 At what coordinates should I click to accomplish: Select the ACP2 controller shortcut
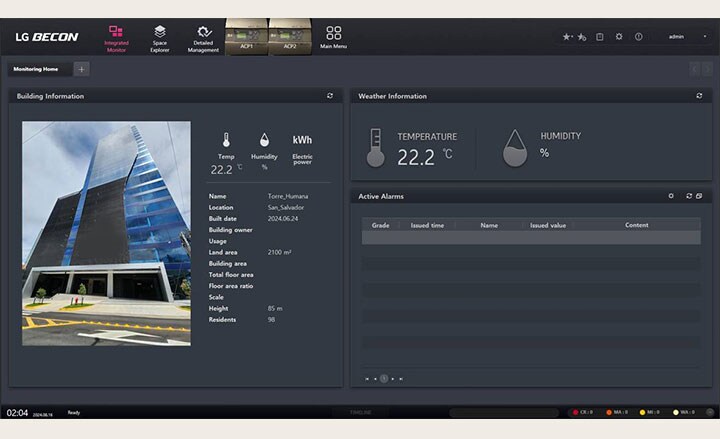290,37
